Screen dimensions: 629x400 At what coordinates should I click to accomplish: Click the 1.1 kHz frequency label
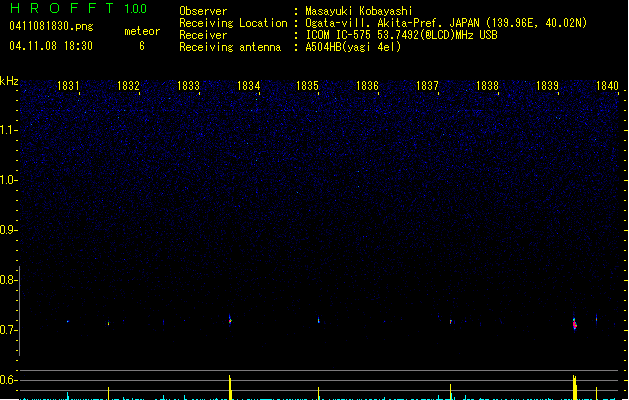[8, 130]
